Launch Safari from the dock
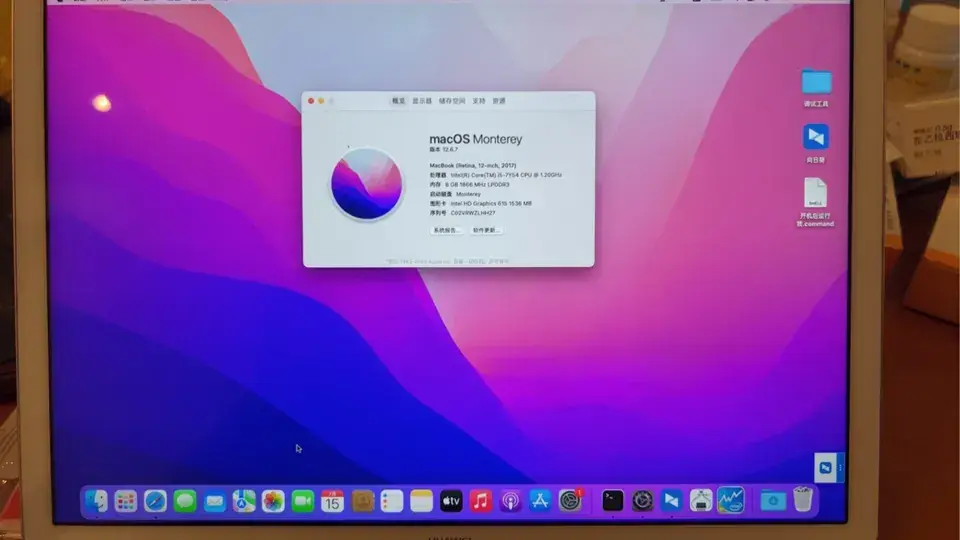The width and height of the screenshot is (960, 540). pyautogui.click(x=156, y=501)
